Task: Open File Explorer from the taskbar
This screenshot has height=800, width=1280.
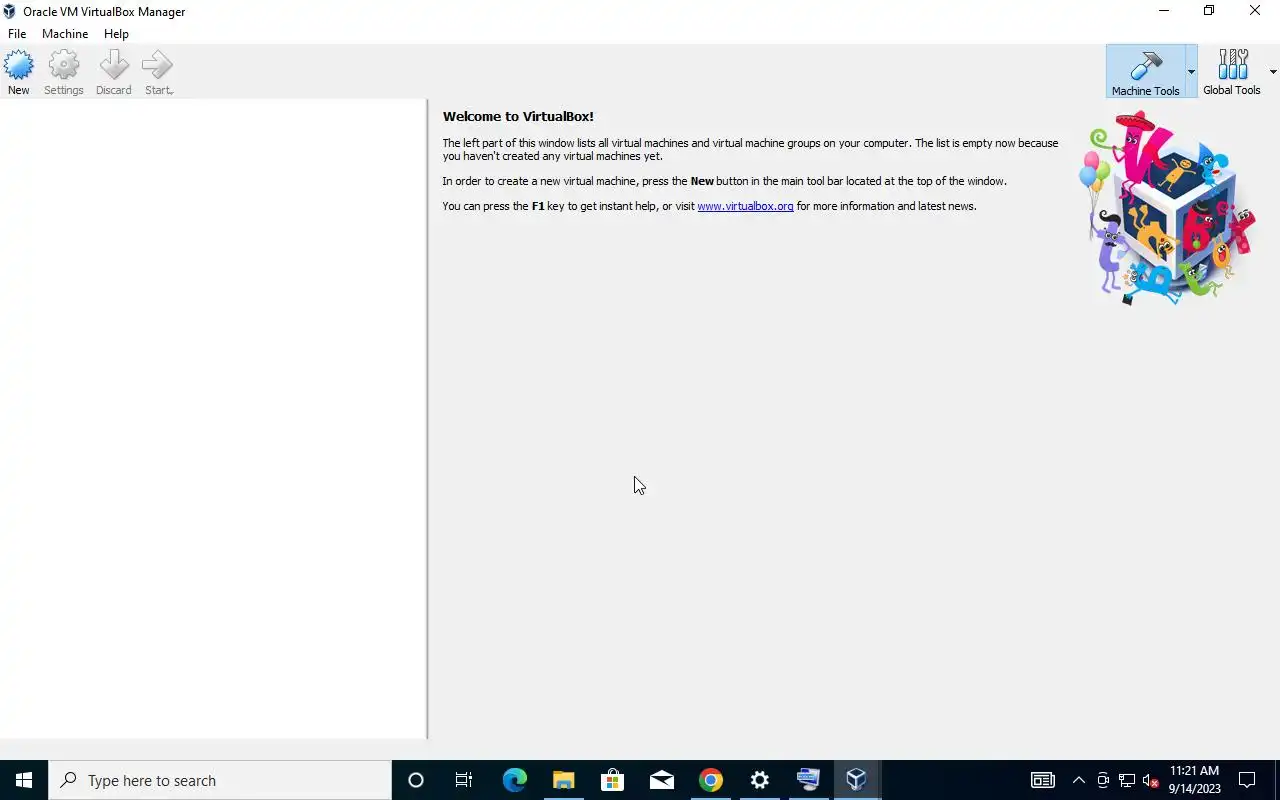Action: click(x=563, y=780)
